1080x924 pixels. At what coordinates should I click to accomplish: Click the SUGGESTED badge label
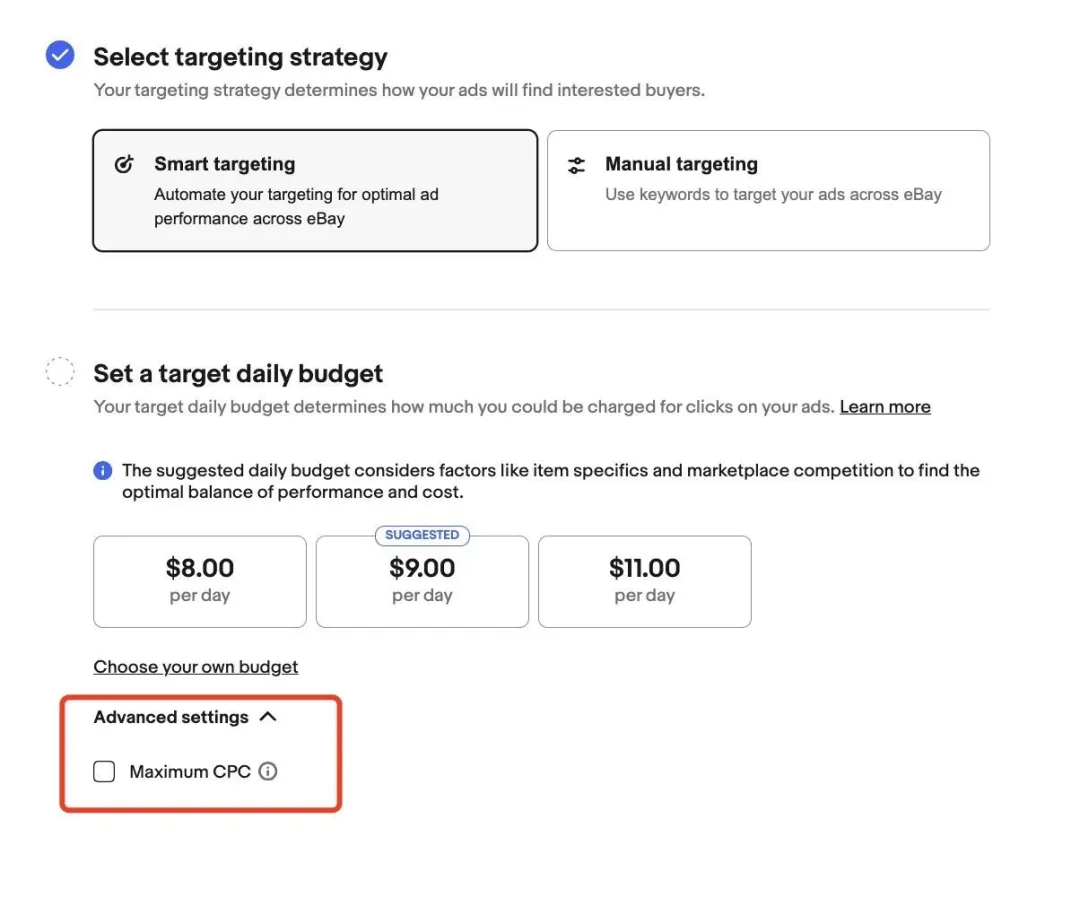click(422, 535)
